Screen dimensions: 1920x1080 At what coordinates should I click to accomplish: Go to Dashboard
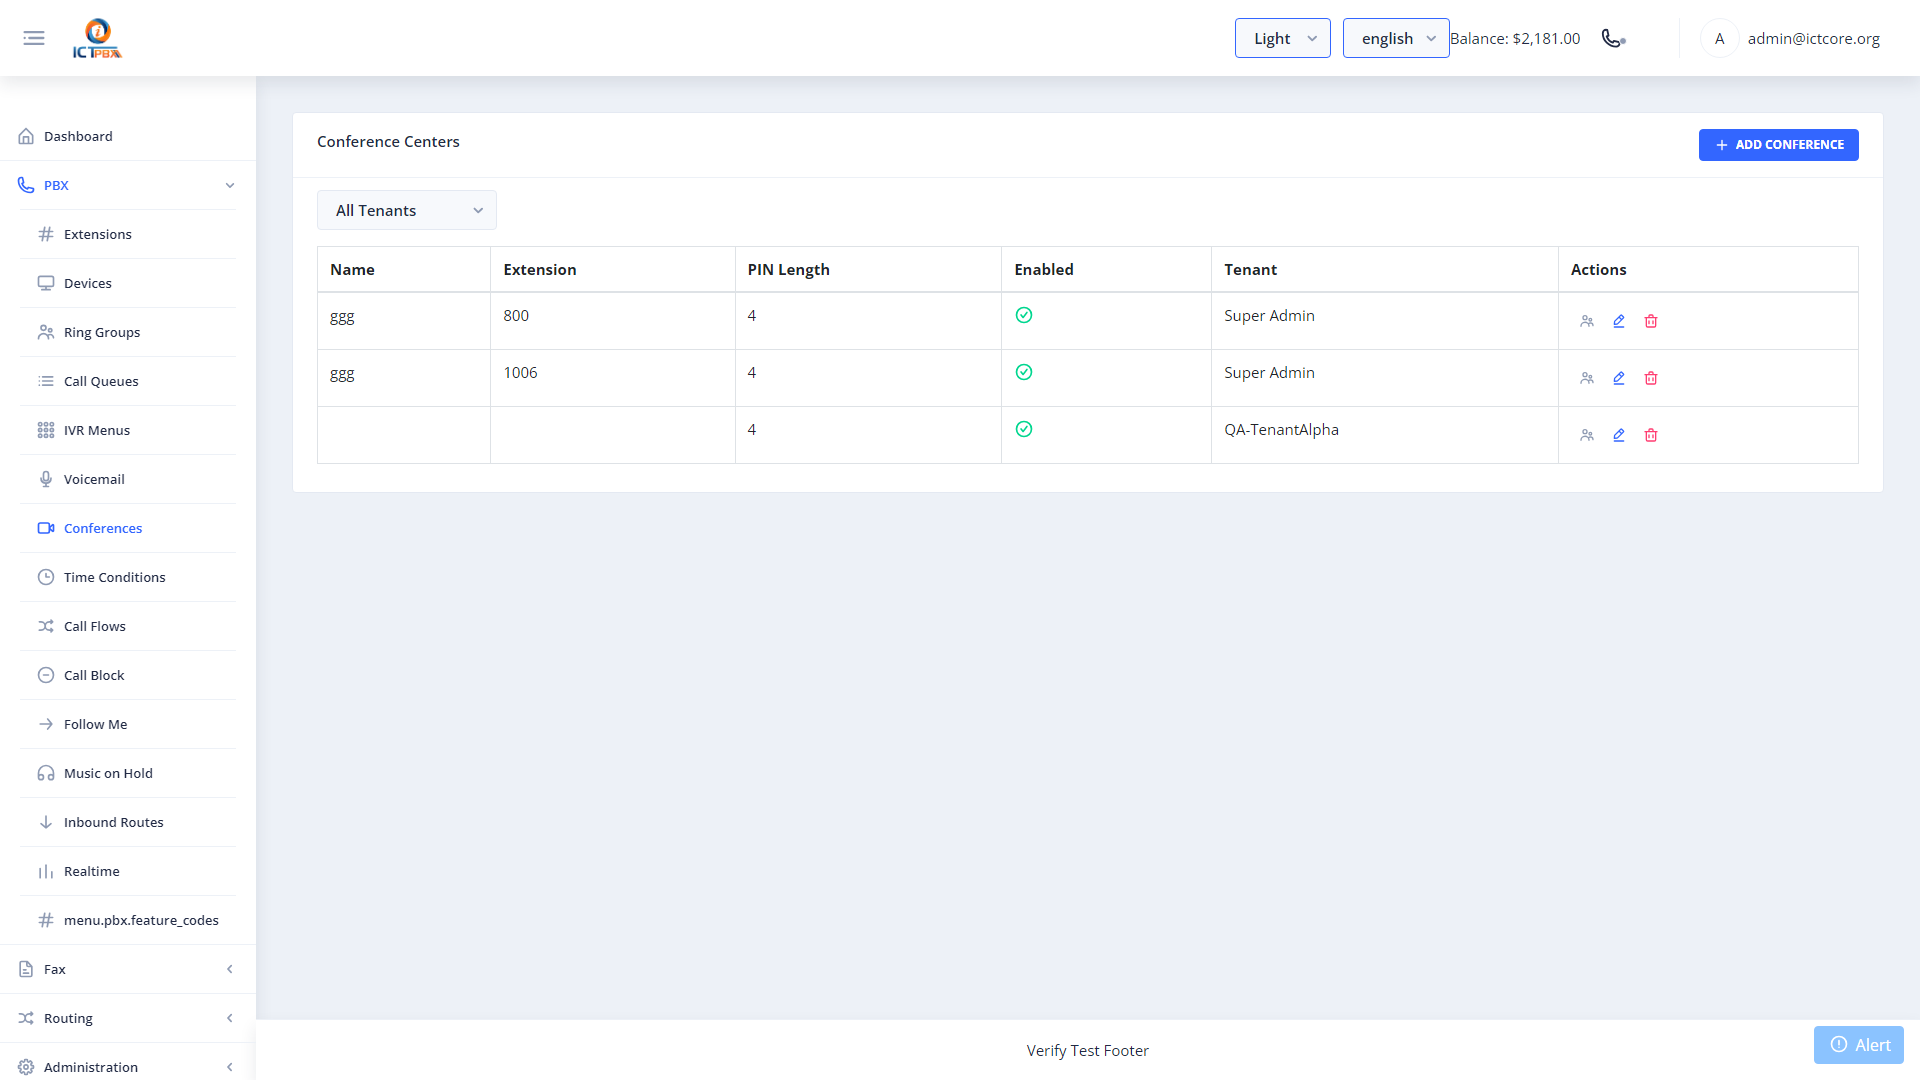pos(128,136)
